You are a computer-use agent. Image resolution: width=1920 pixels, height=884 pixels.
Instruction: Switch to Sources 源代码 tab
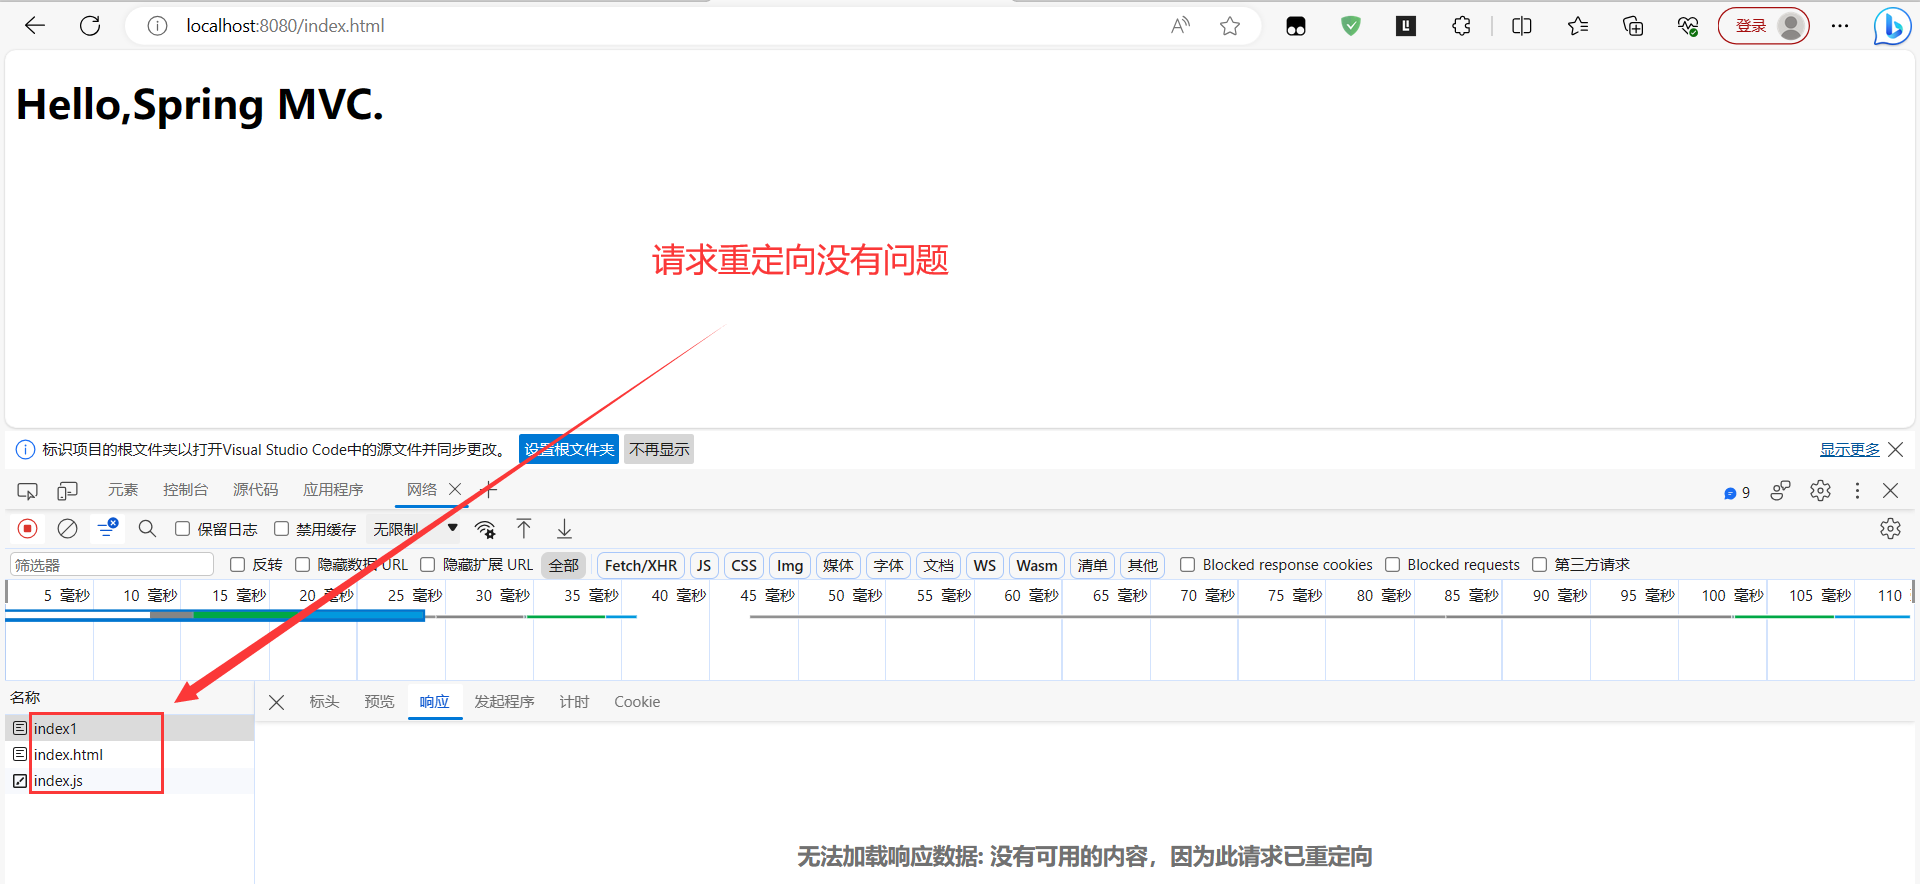point(256,490)
